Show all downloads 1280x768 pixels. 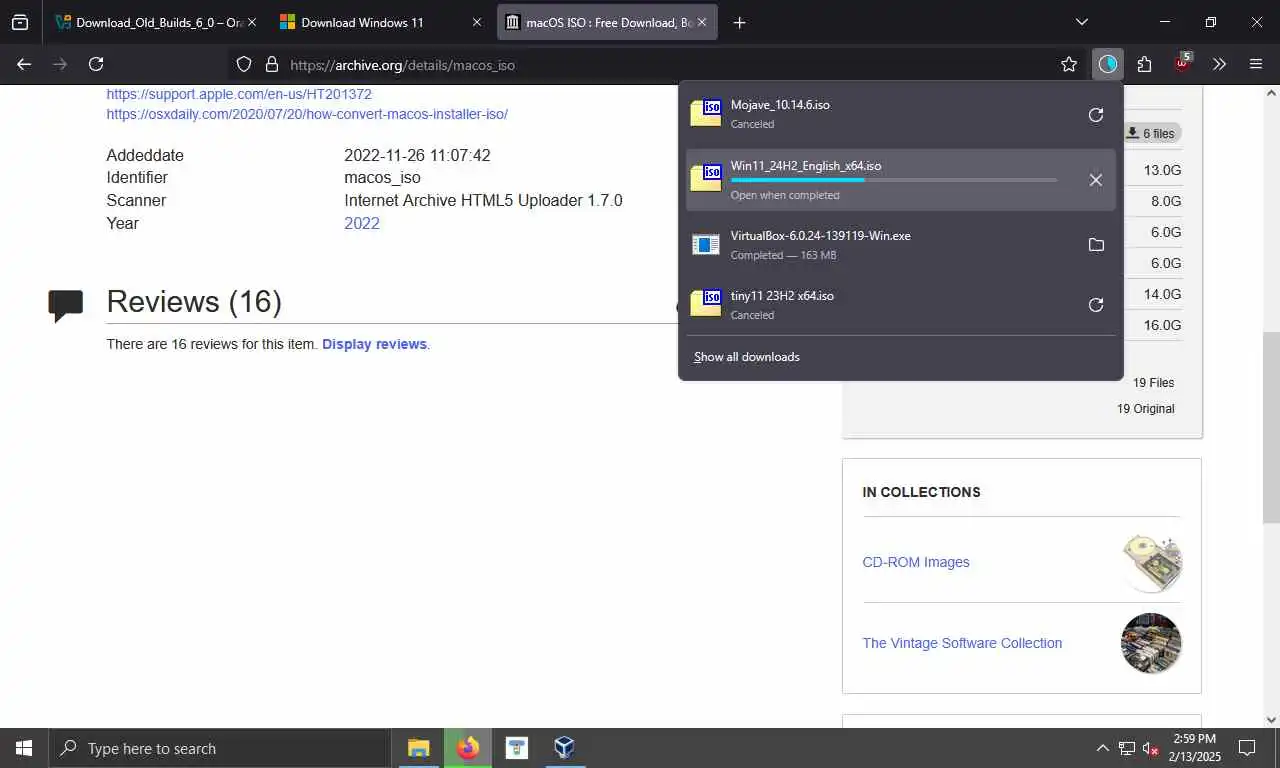(747, 357)
